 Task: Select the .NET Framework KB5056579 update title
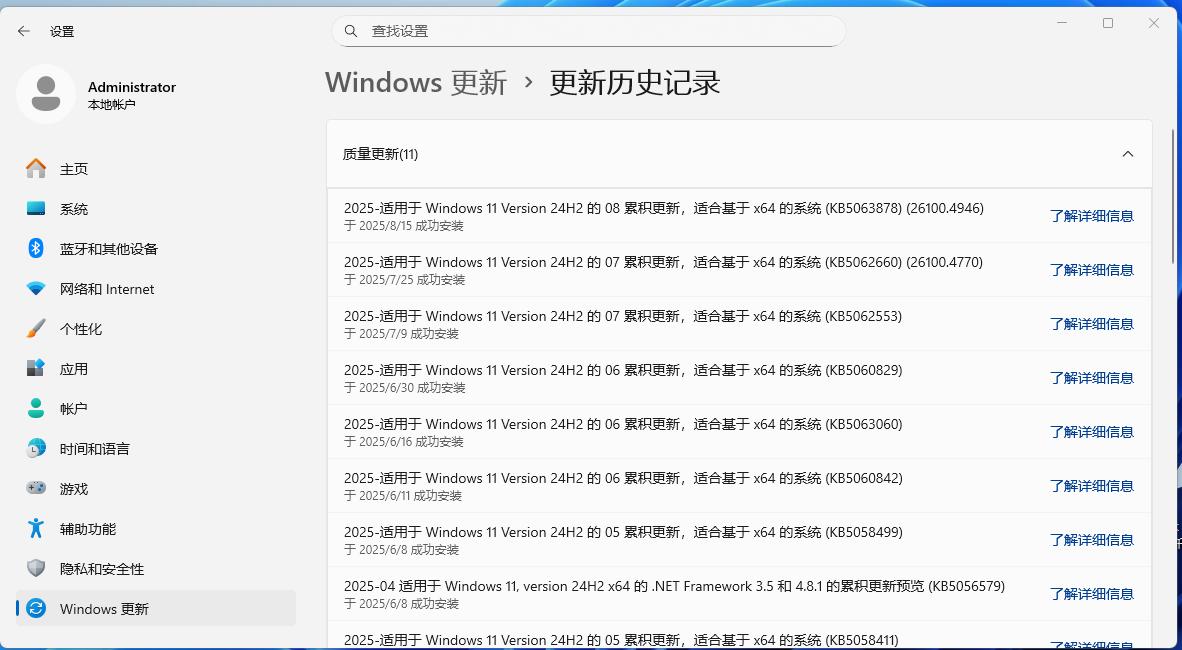pyautogui.click(x=675, y=586)
